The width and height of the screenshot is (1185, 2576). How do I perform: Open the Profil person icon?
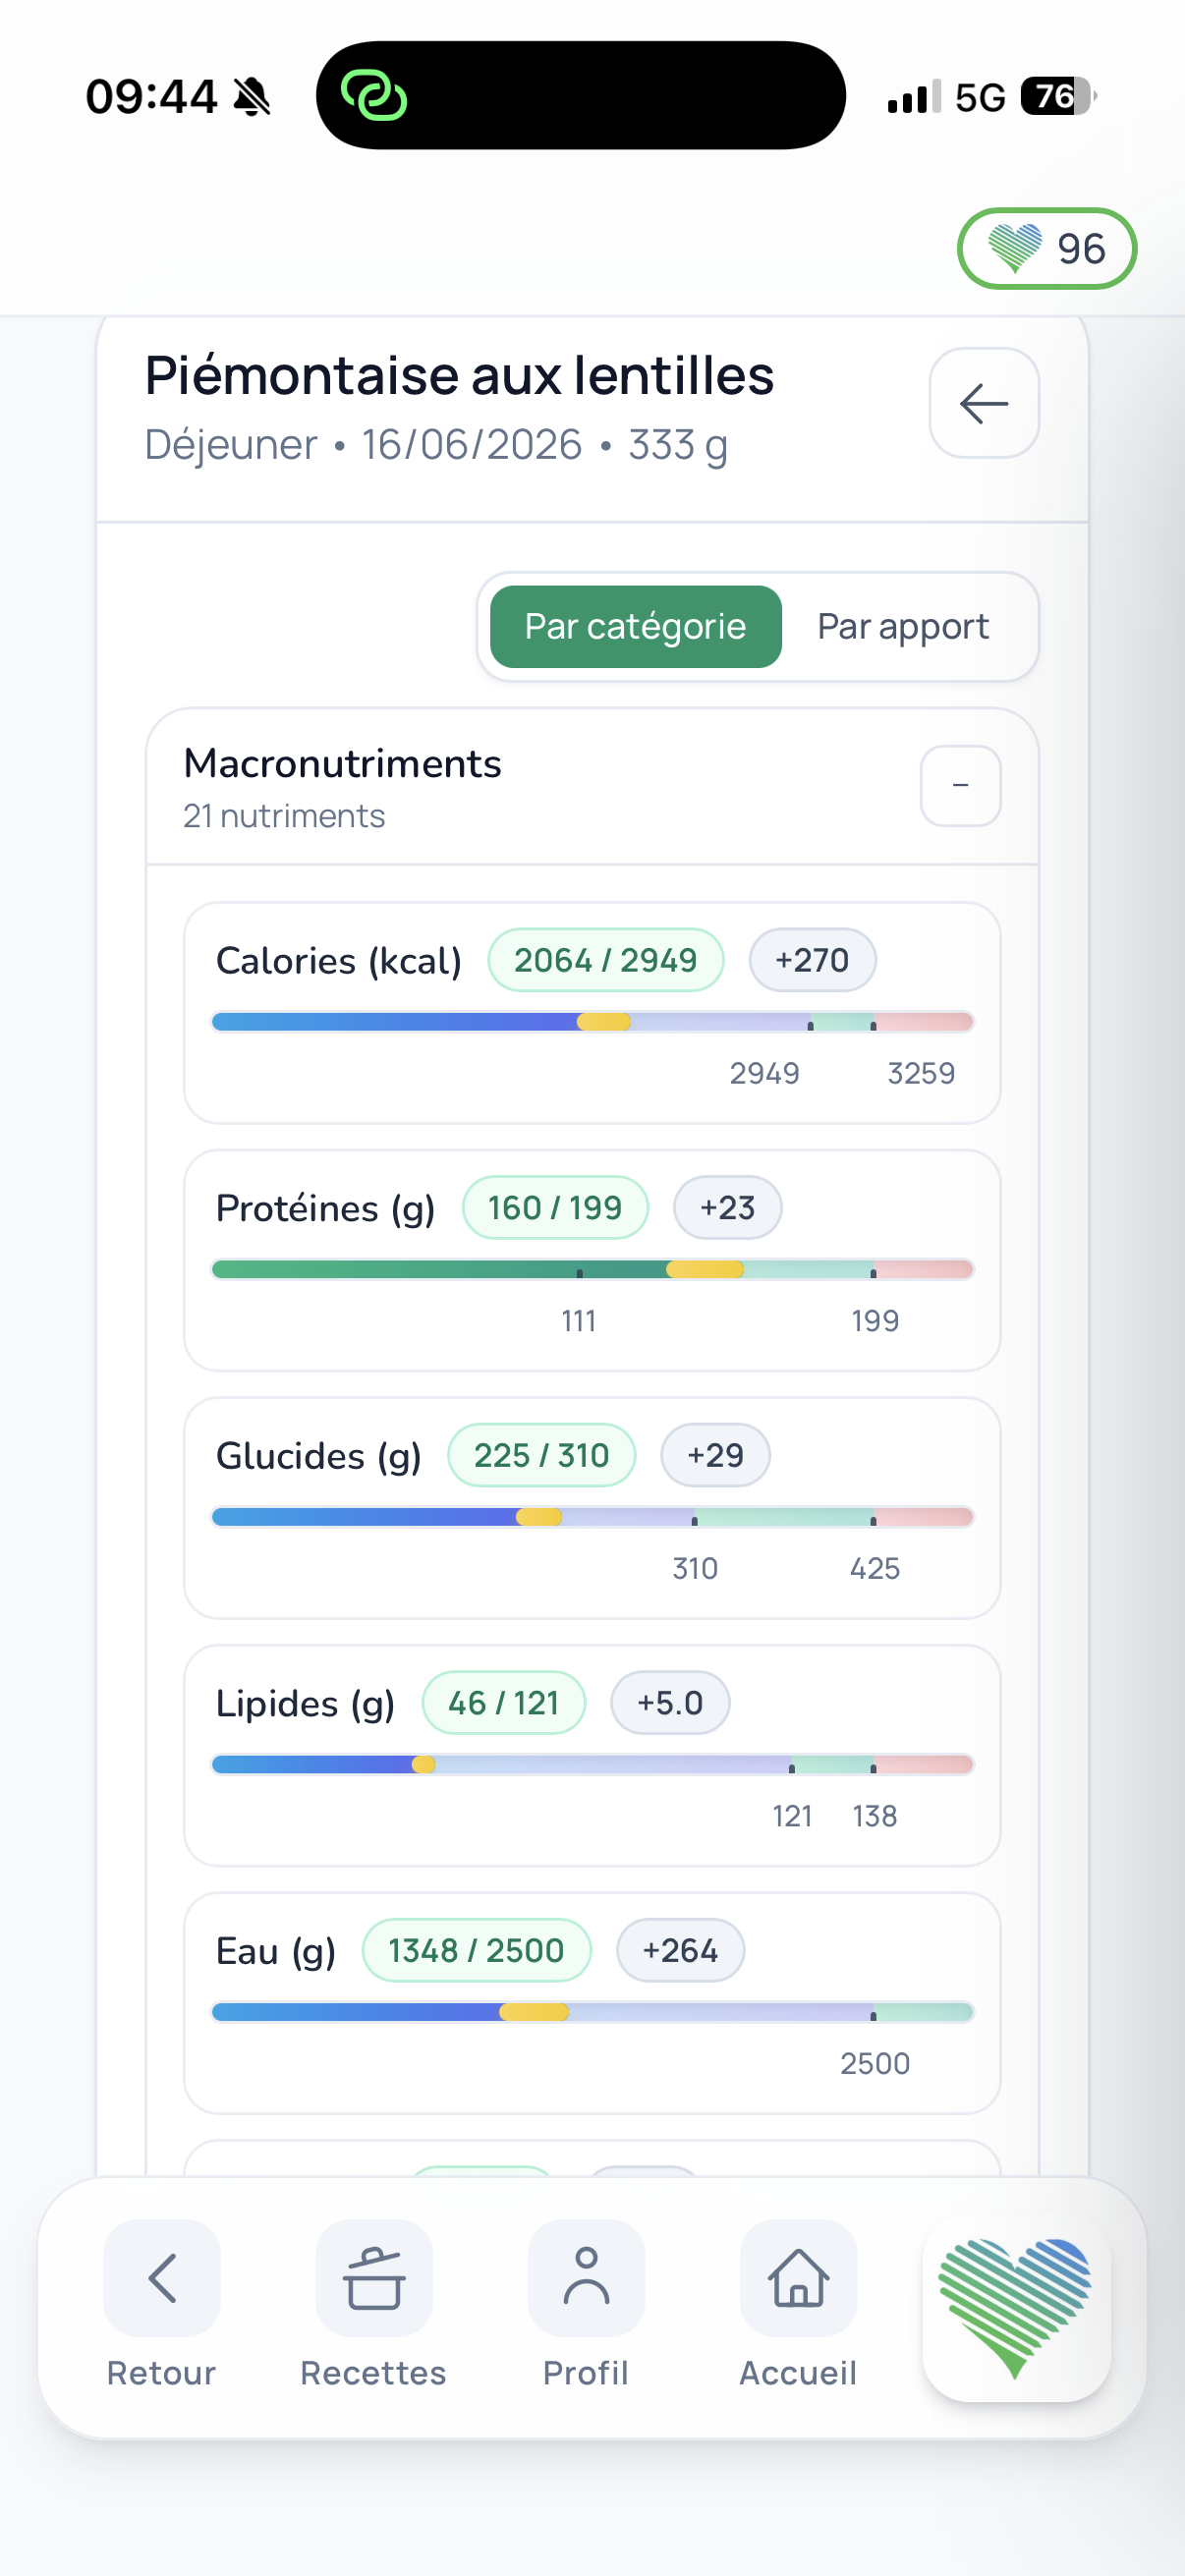(x=586, y=2278)
